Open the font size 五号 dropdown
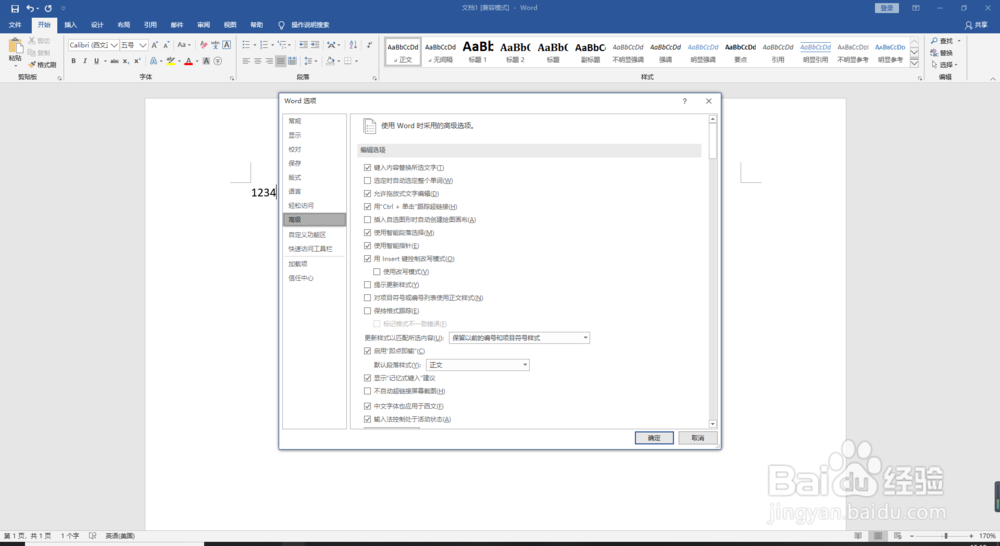Viewport: 1000px width, 546px height. [x=143, y=45]
